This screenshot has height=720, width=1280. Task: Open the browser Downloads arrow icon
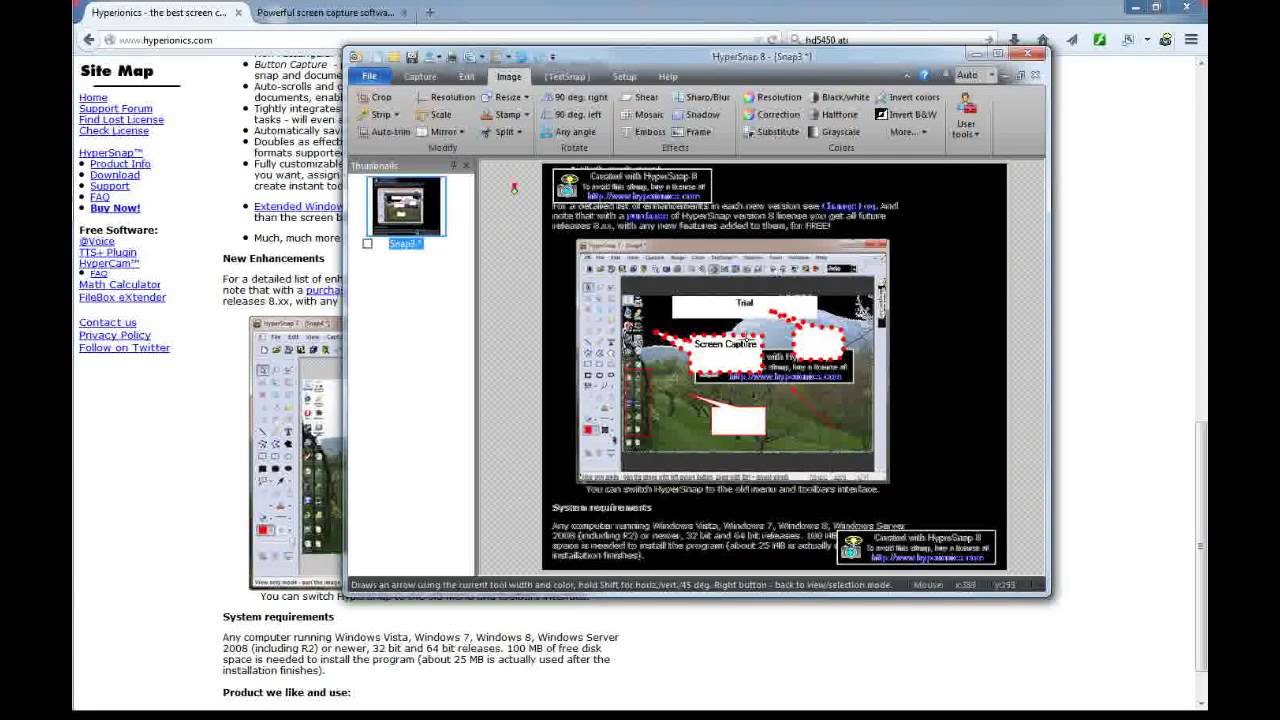coord(1014,40)
